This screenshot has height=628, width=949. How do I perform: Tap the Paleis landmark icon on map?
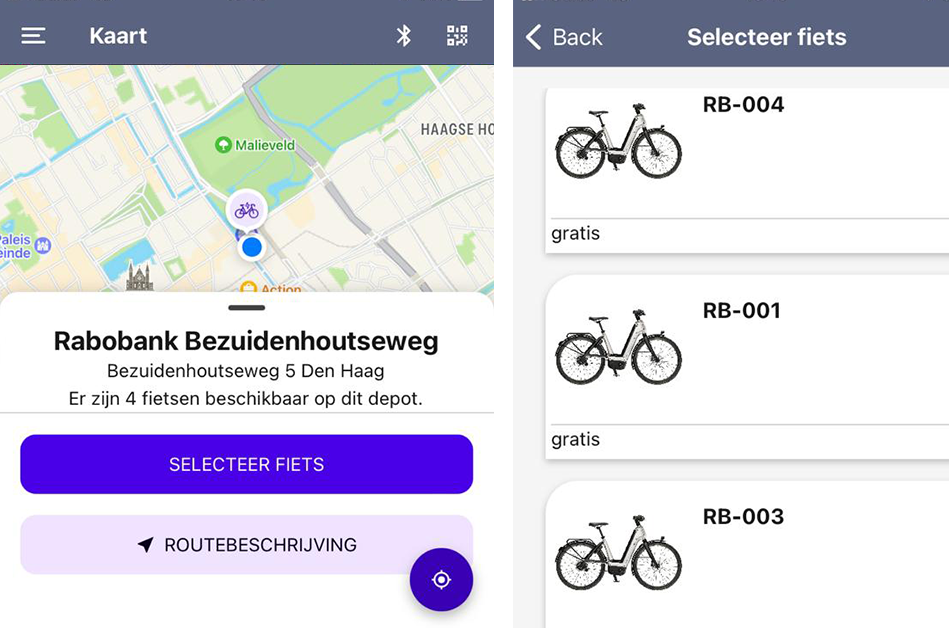[x=42, y=245]
